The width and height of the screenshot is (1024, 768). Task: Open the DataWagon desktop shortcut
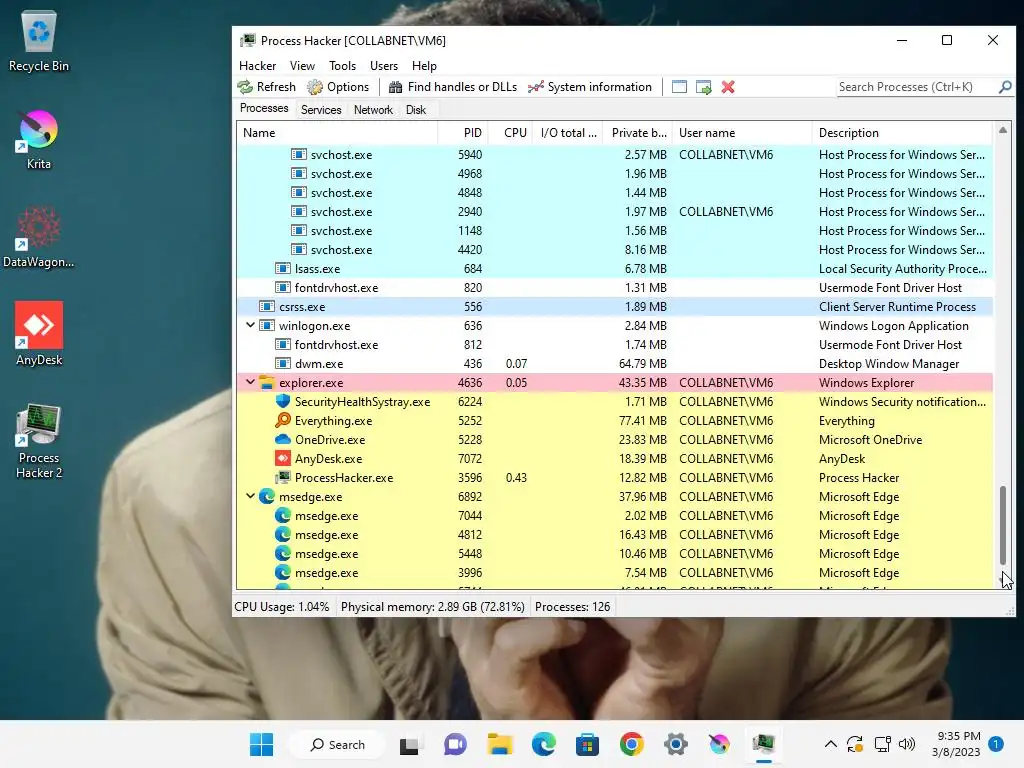(x=39, y=237)
